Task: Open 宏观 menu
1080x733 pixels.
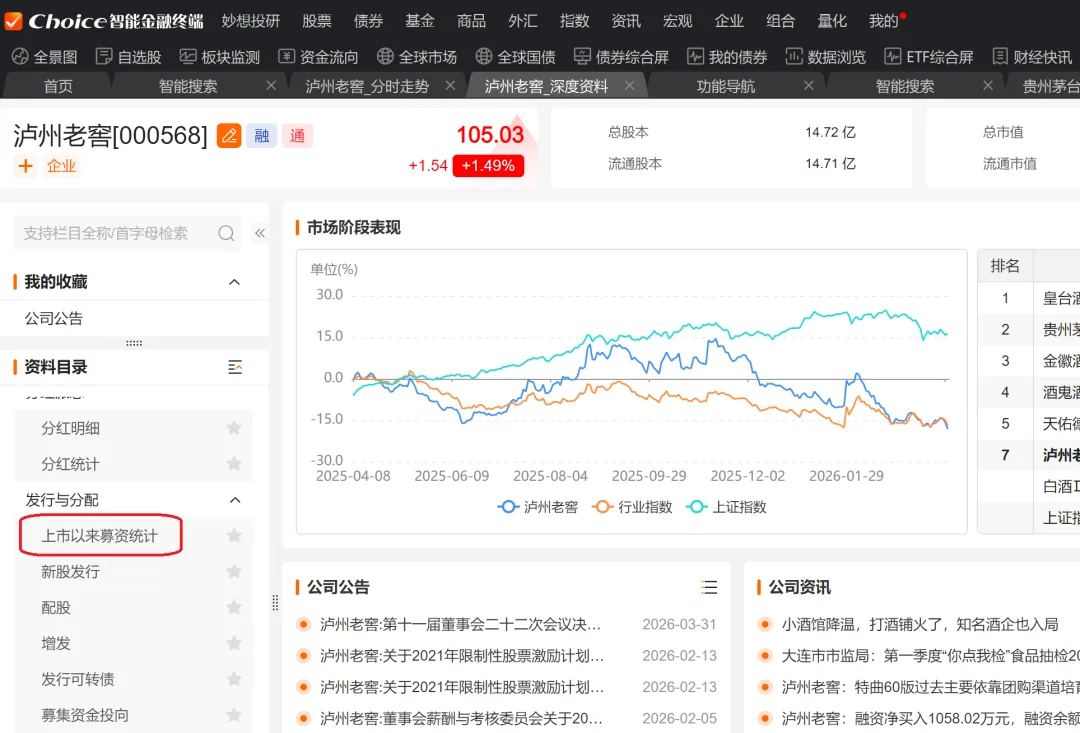Action: (677, 21)
